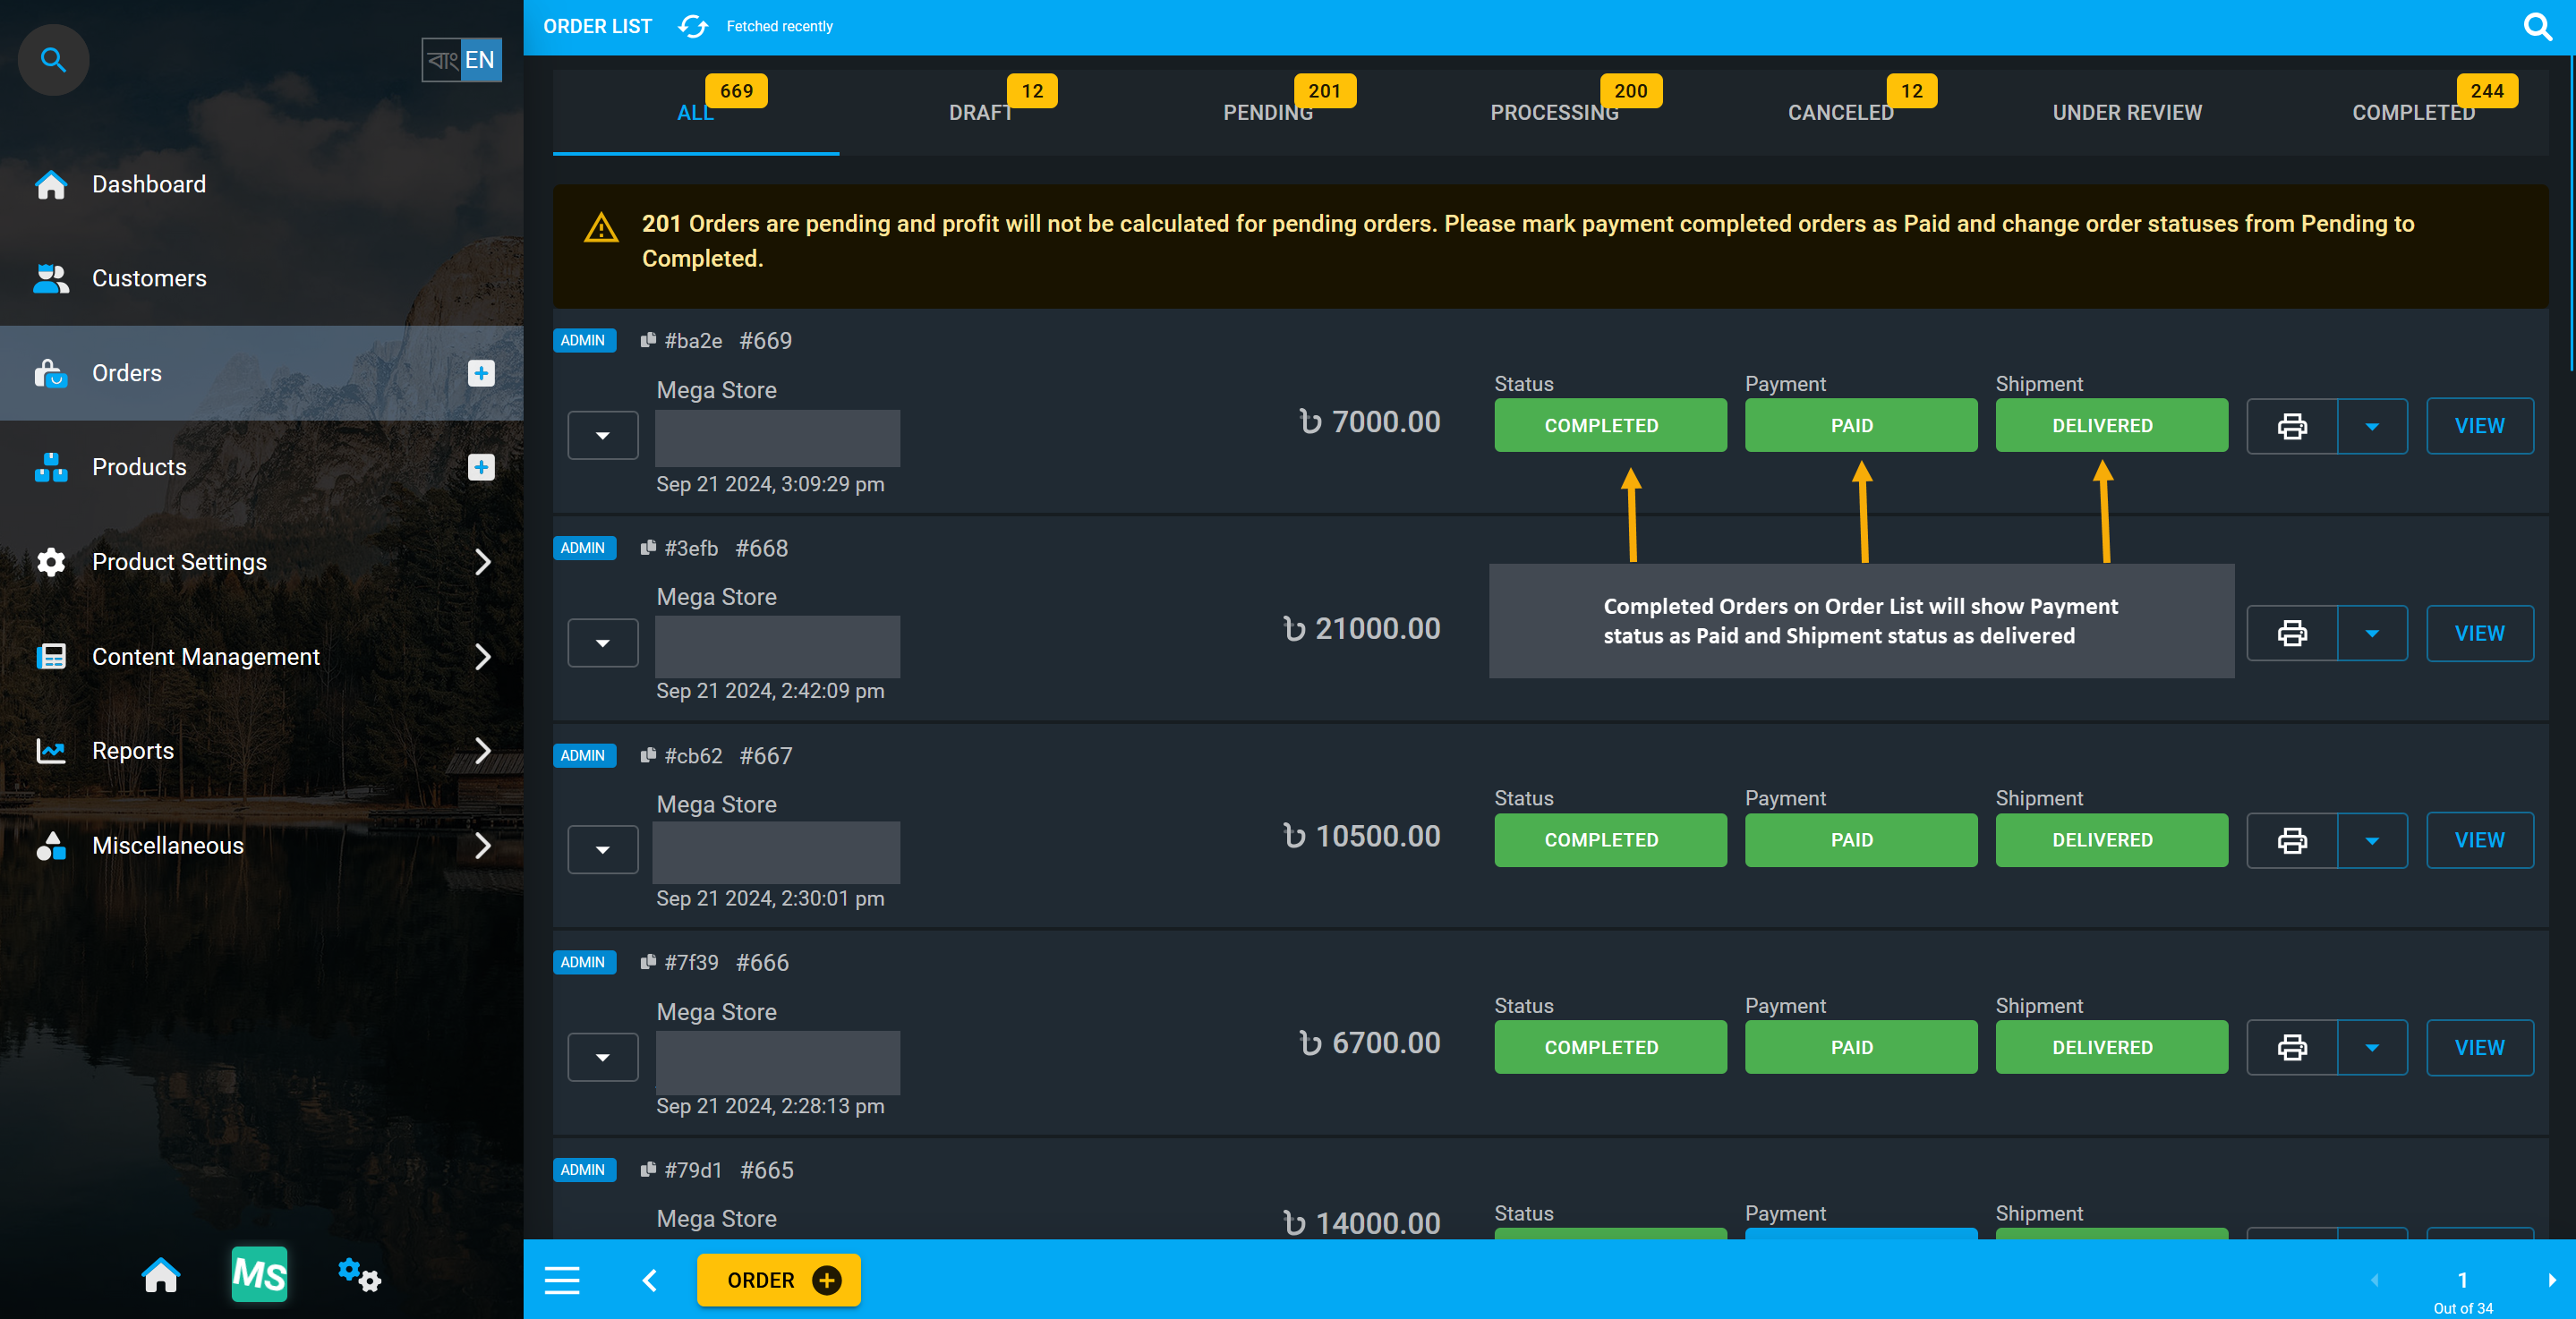Expand the dropdown arrow for order #669
The width and height of the screenshot is (2576, 1319).
click(x=602, y=434)
